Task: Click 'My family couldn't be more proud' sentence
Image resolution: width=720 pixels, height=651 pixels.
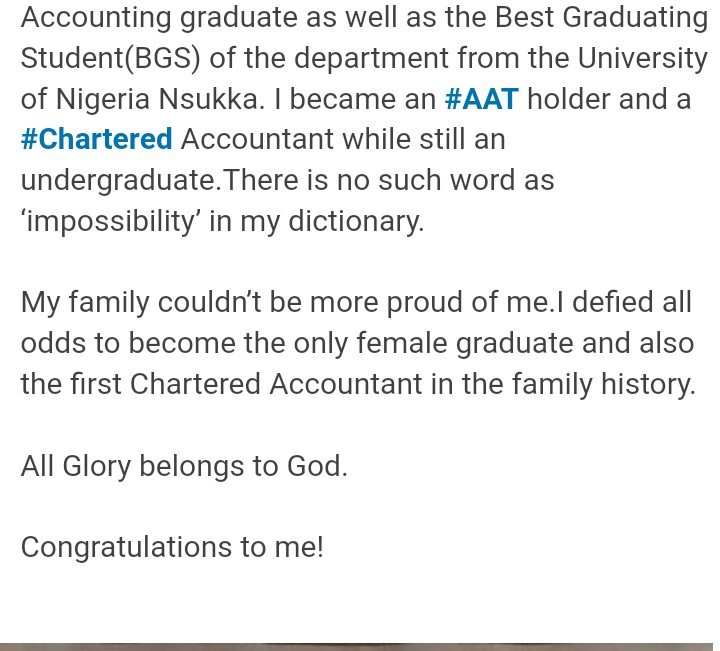Action: click(x=285, y=303)
